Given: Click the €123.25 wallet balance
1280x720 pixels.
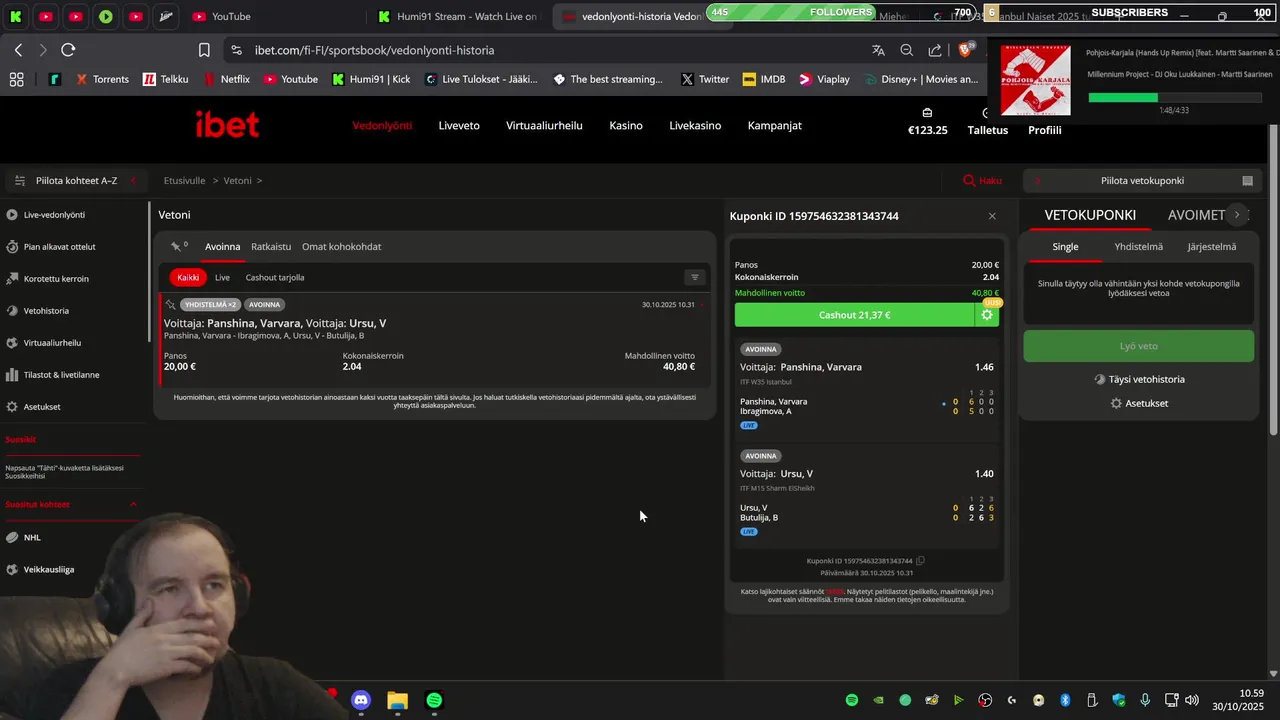Looking at the screenshot, I should 927,122.
